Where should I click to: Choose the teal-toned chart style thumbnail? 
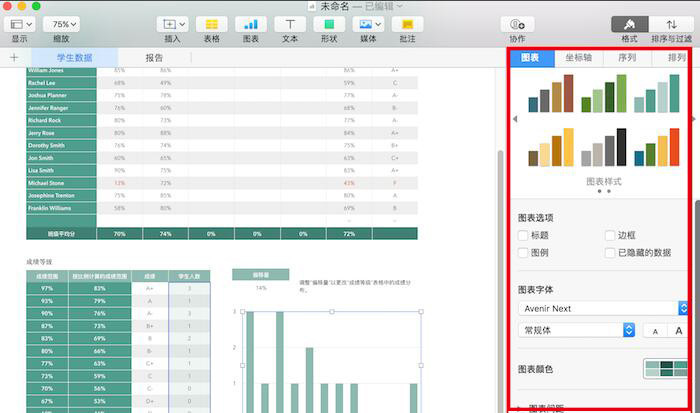tap(657, 93)
